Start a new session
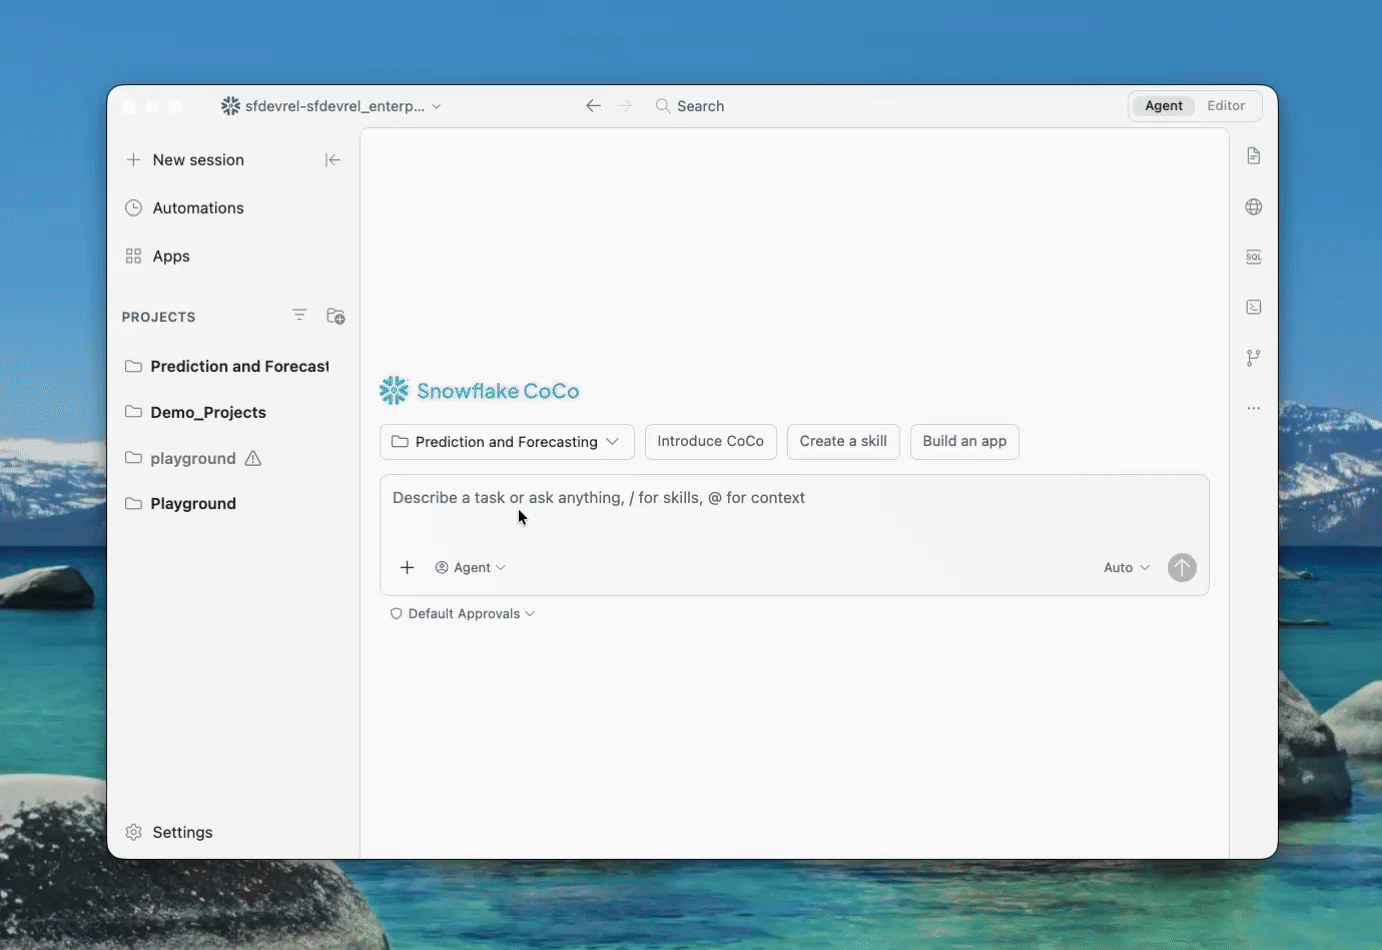This screenshot has height=950, width=1382. click(x=186, y=160)
